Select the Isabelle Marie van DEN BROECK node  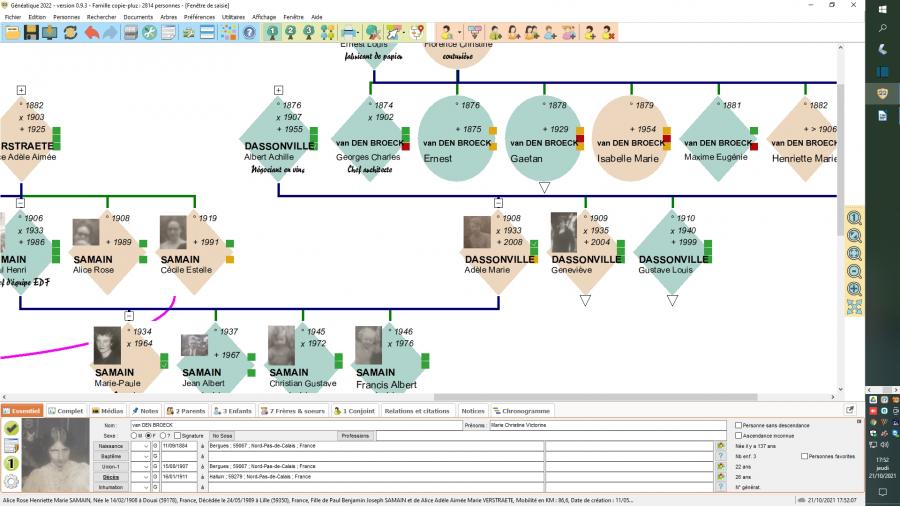[630, 138]
